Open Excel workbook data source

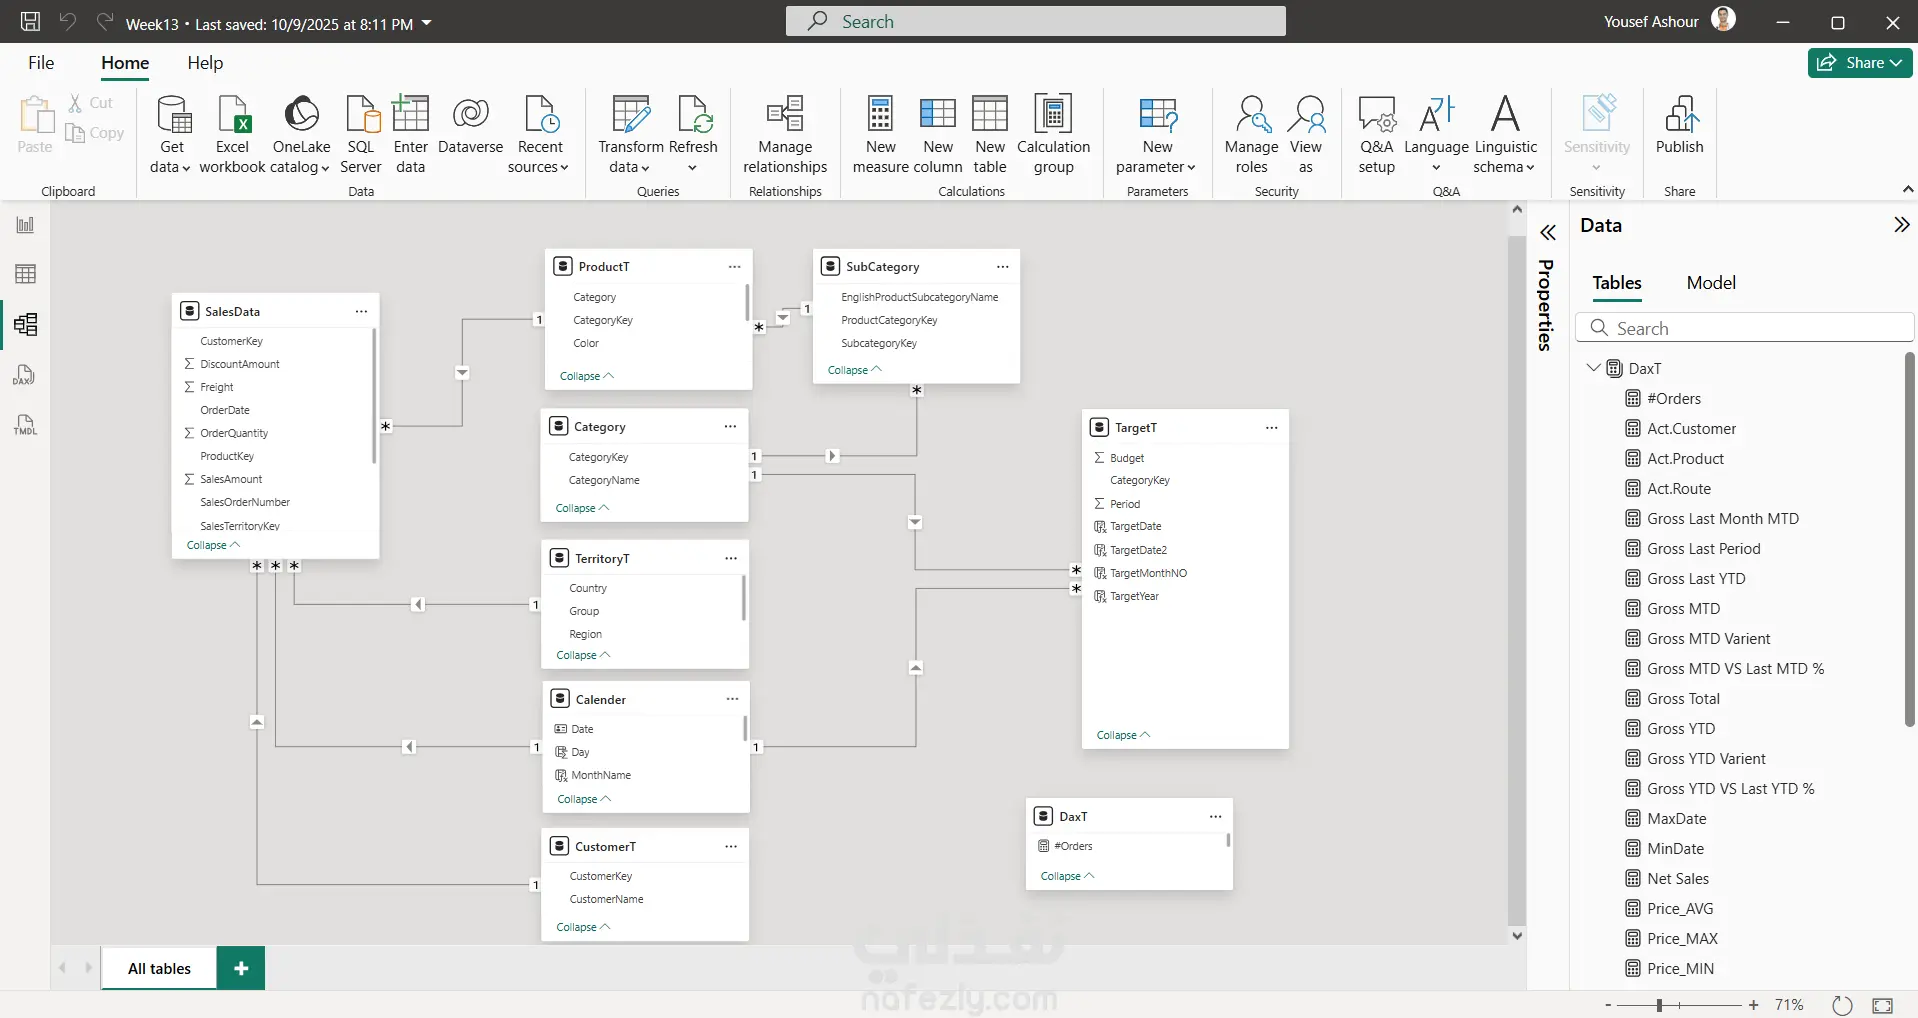232,135
